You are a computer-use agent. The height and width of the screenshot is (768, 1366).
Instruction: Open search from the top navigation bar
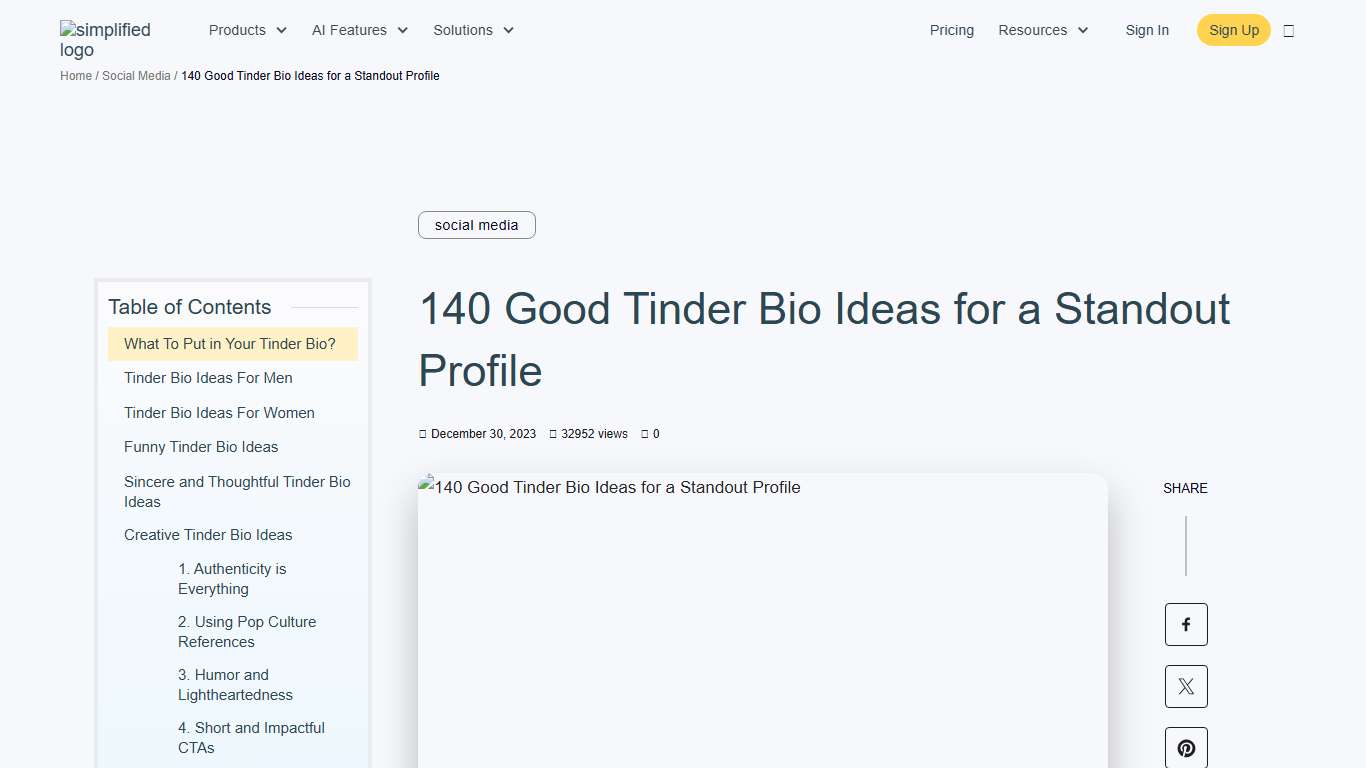1289,30
